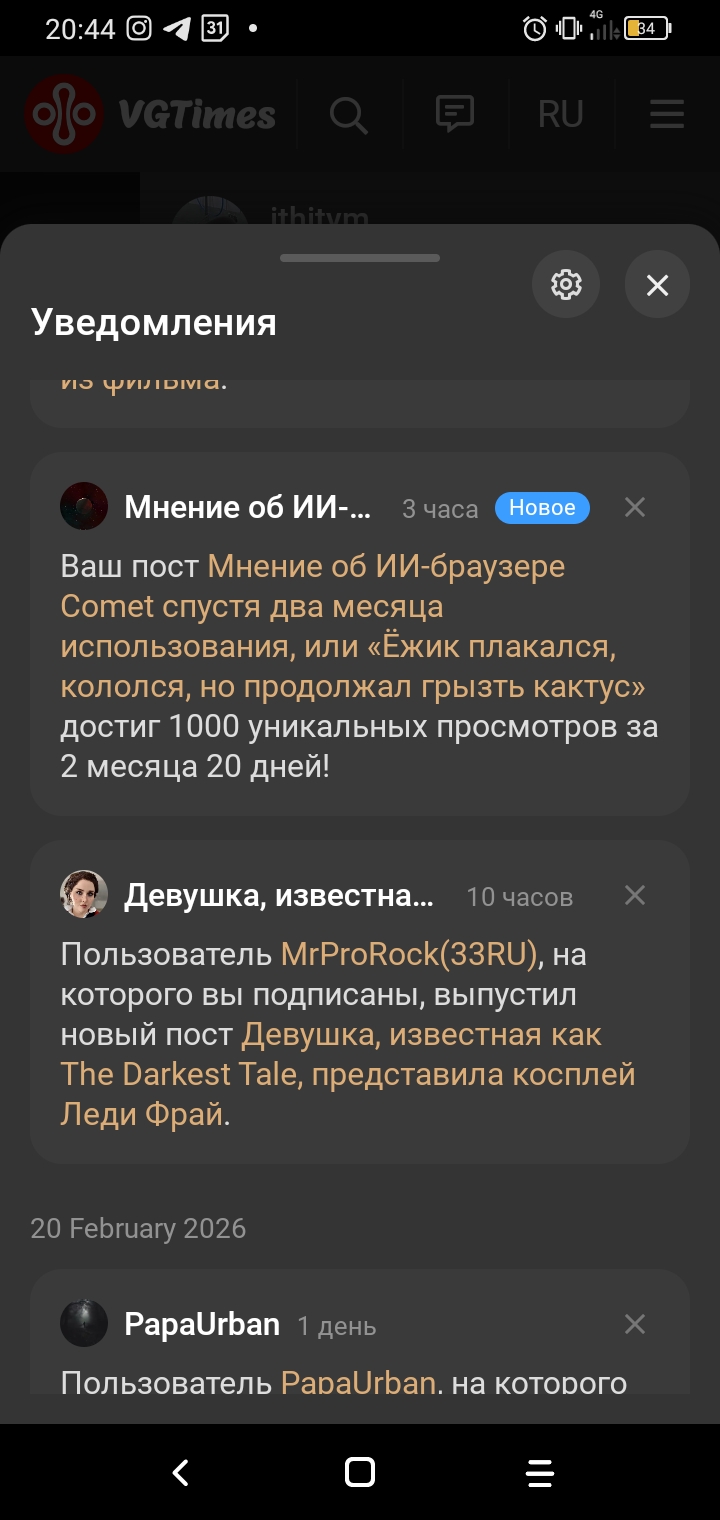
Task: Dismiss the PapaUrban notification
Action: pyautogui.click(x=635, y=1324)
